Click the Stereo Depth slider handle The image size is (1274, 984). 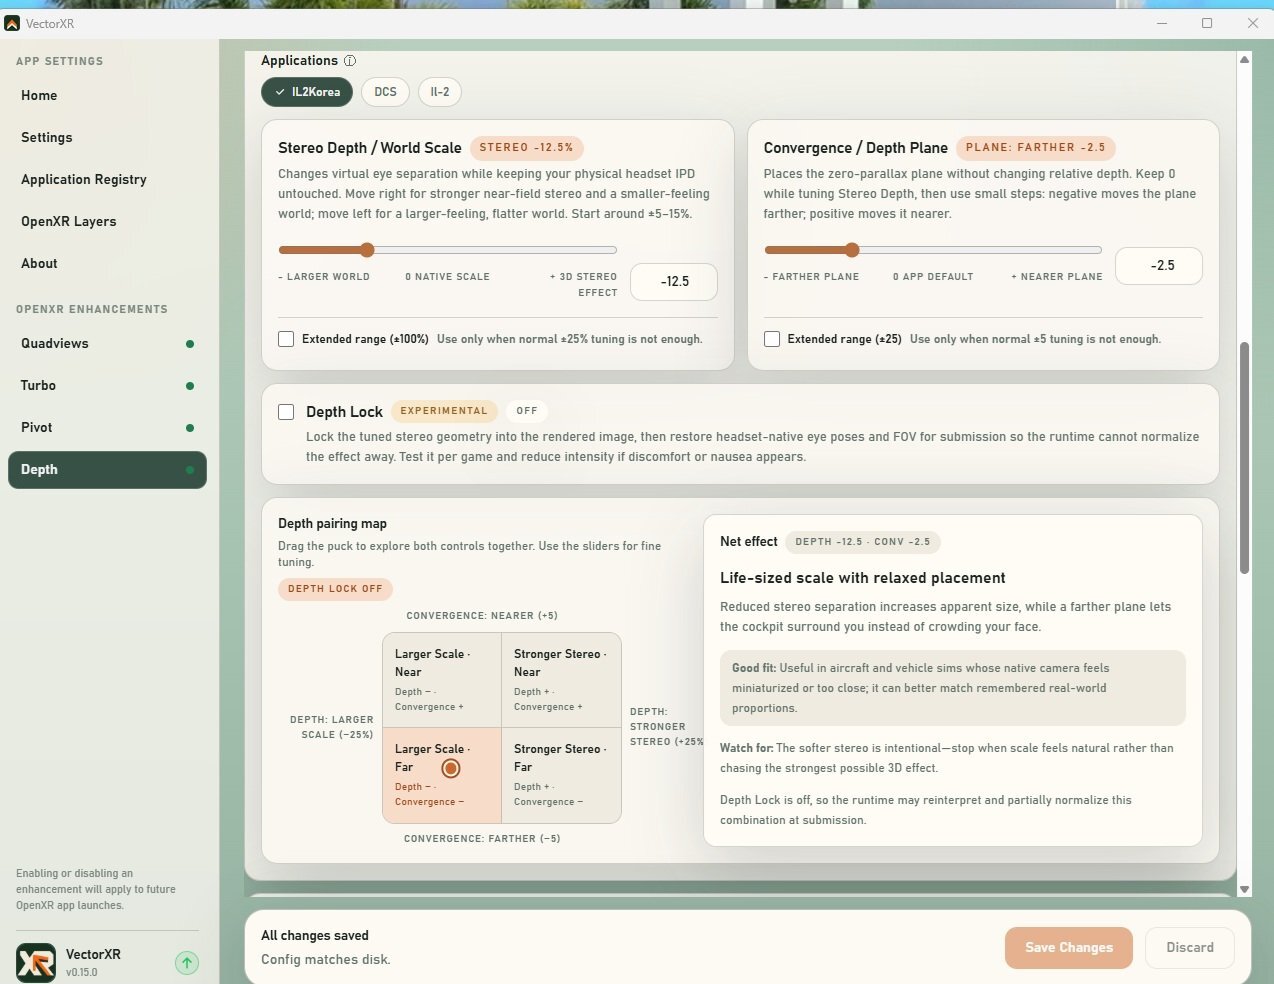[367, 250]
